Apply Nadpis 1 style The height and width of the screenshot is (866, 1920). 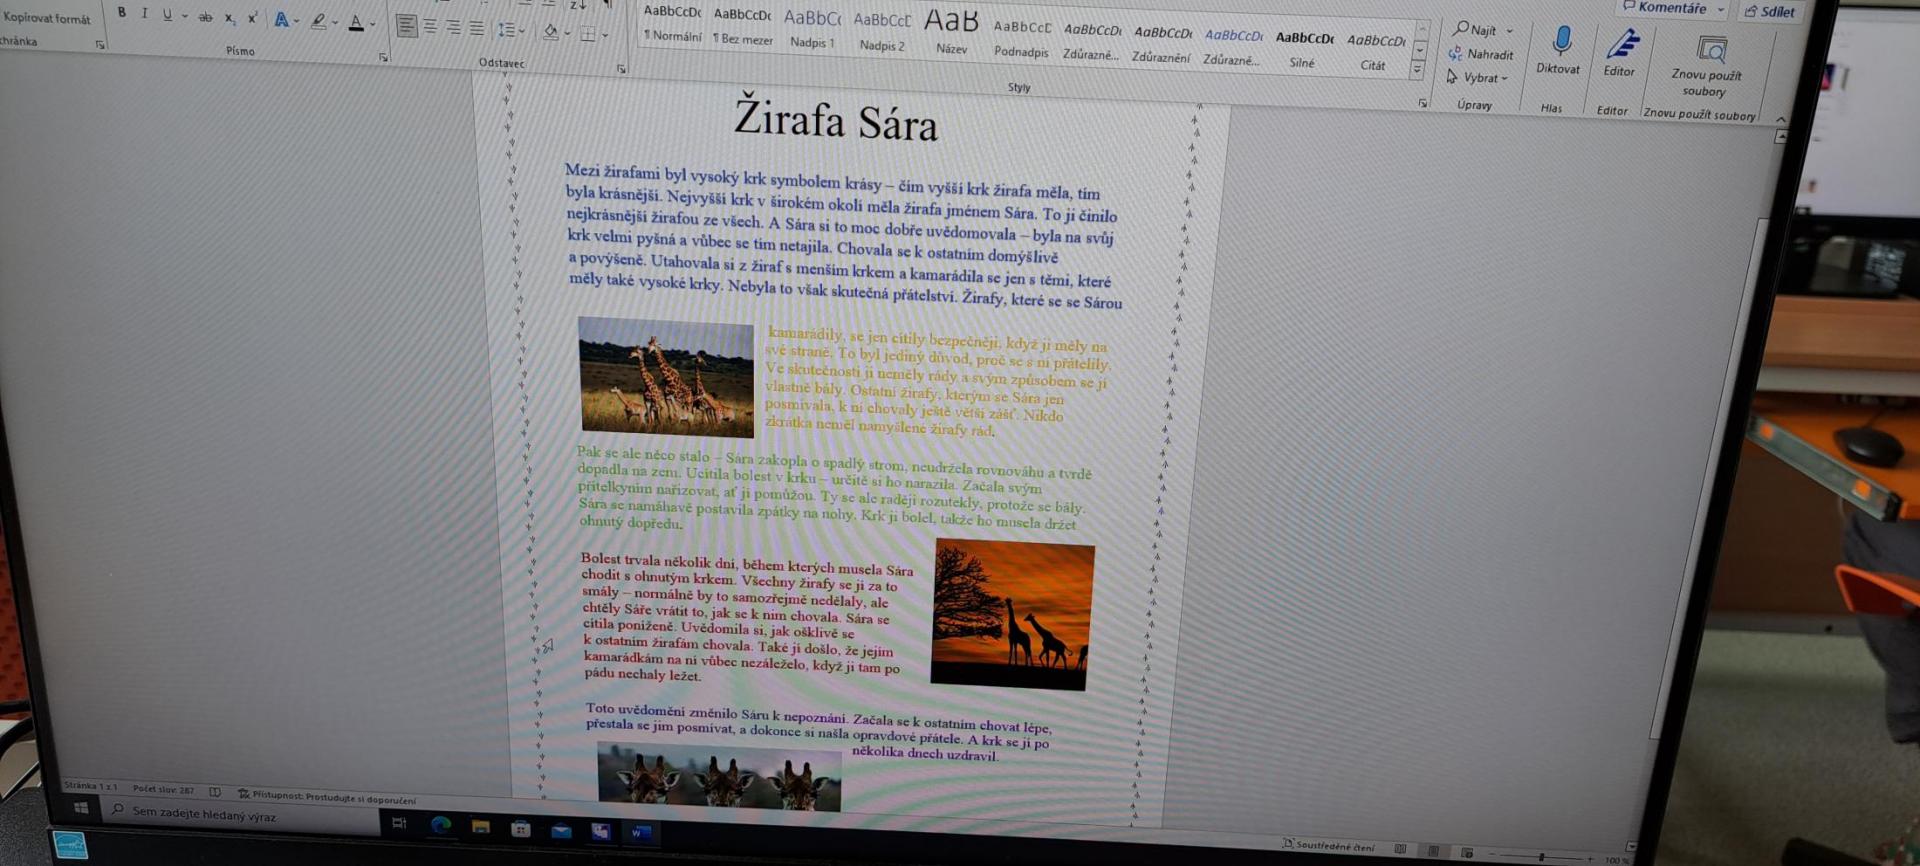coord(811,29)
